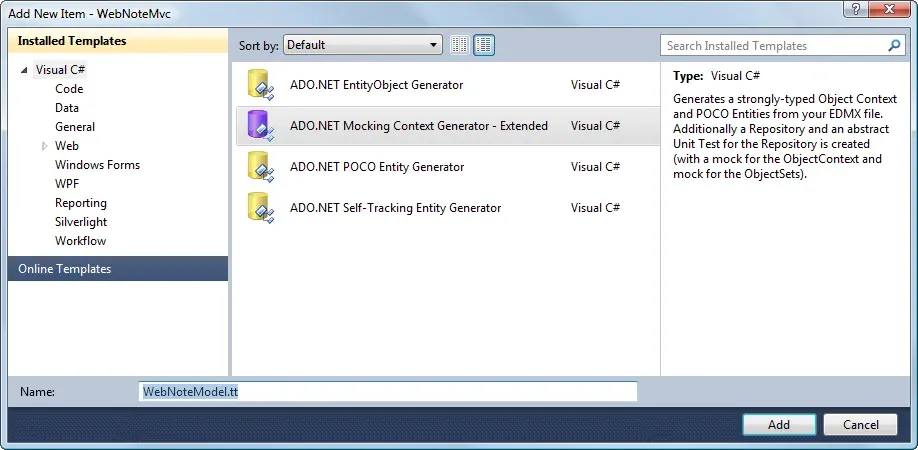Viewport: 918px width, 450px height.
Task: Click Visual C# label in EntityObject Generator row
Action: click(595, 85)
